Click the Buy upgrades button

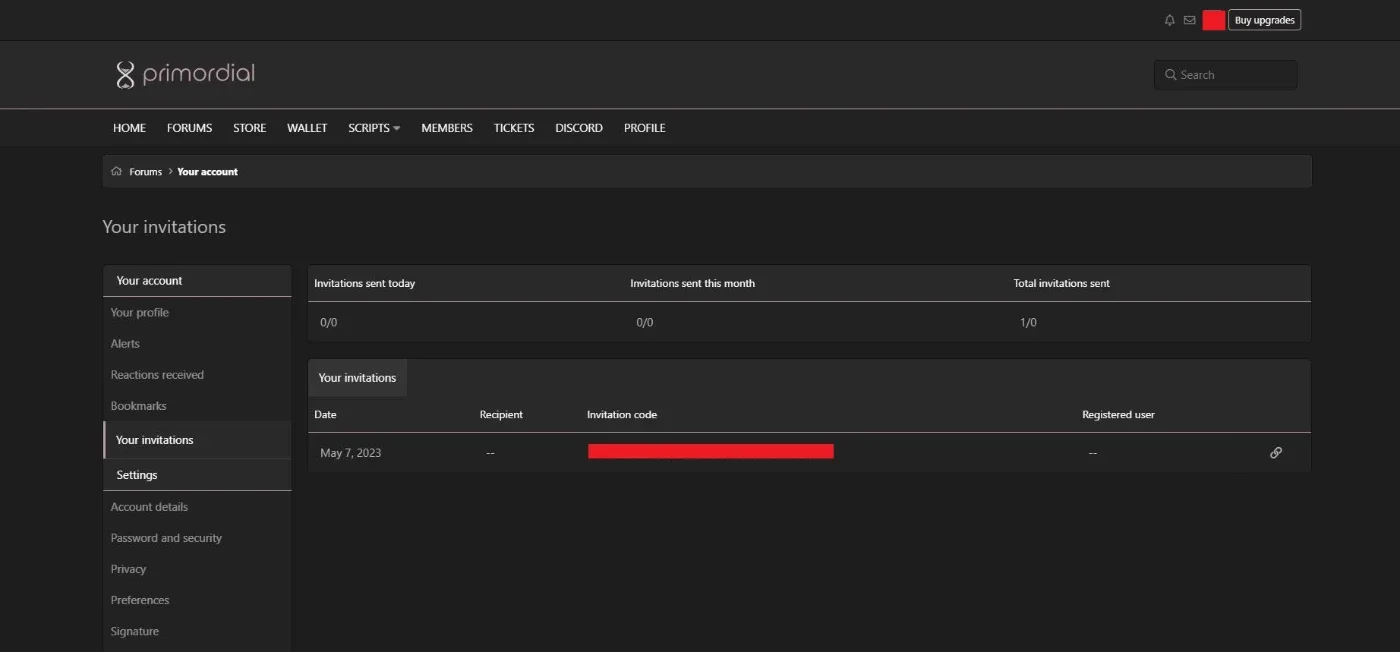point(1264,20)
